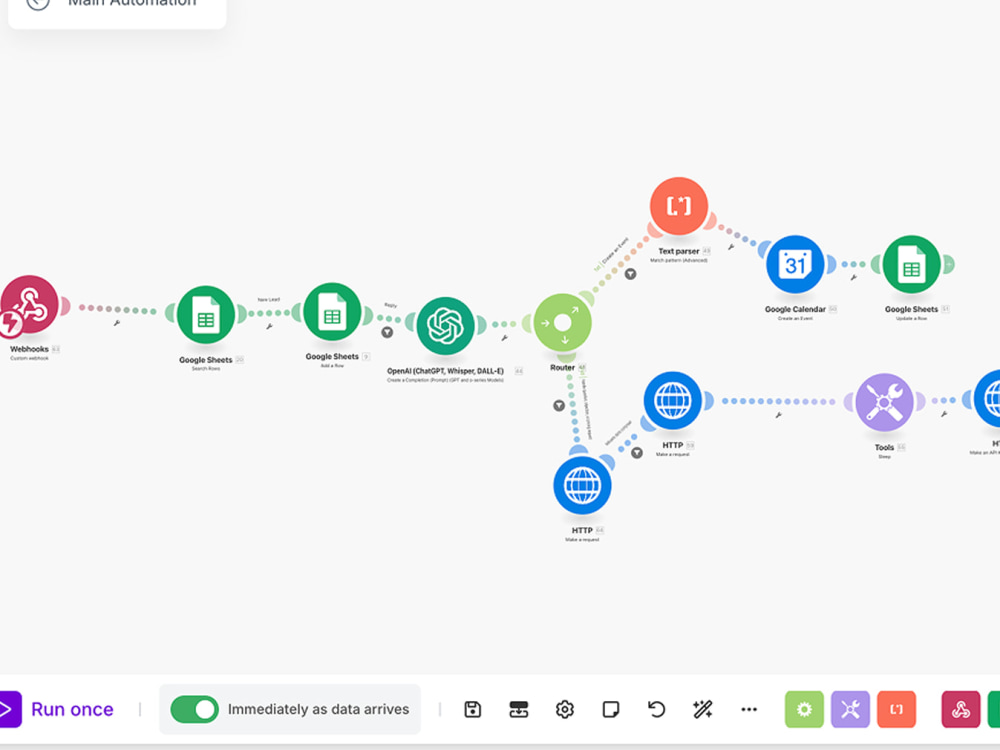Screen dimensions: 1000x750
Task: Click the wrench between Webhooks and Google Sheets Search Rows
Action: pos(117,323)
